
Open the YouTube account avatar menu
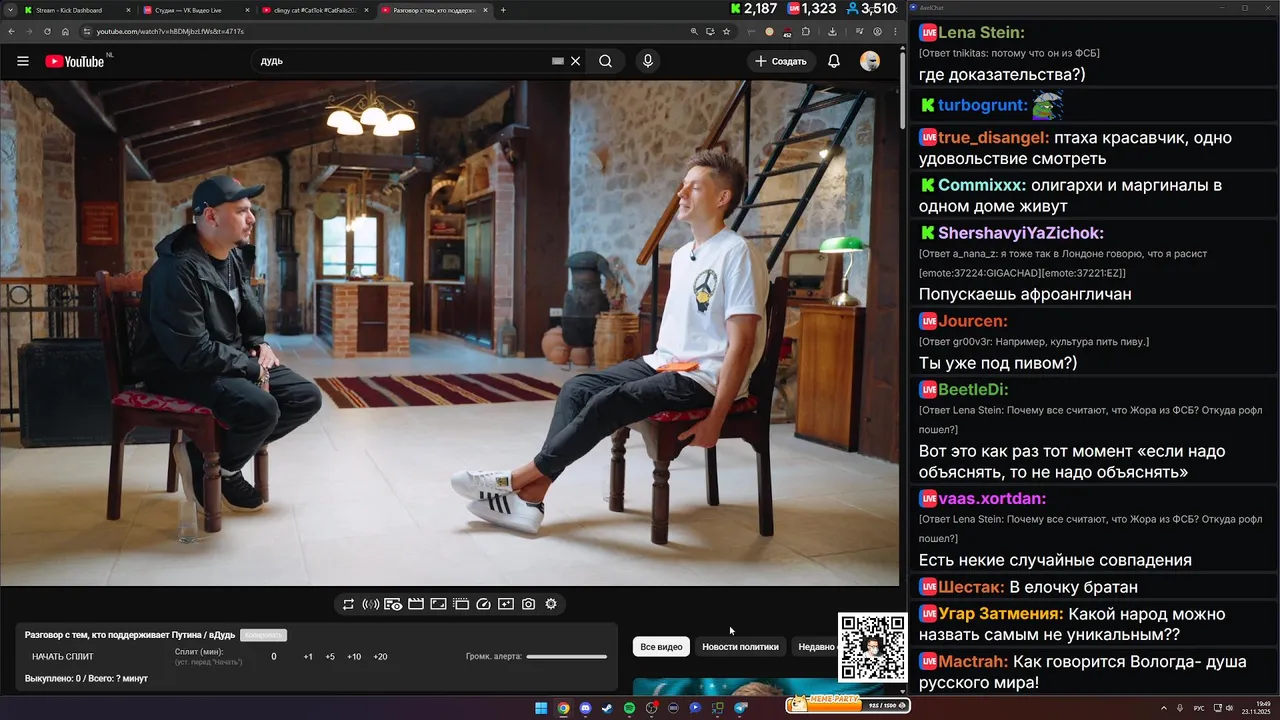870,61
